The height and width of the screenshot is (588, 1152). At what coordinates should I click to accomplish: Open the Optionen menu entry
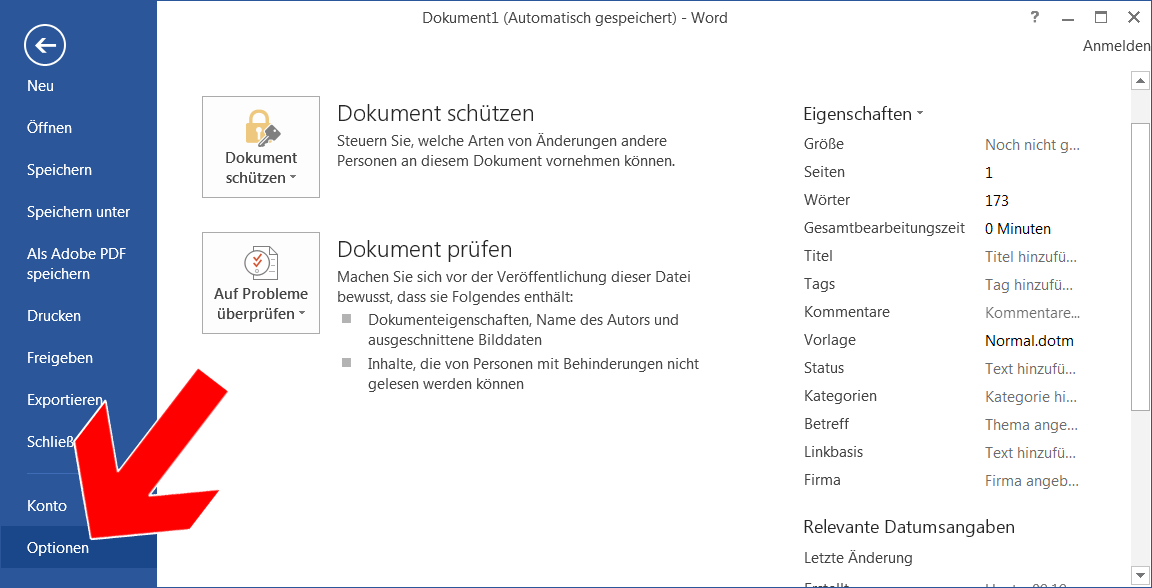coord(58,548)
